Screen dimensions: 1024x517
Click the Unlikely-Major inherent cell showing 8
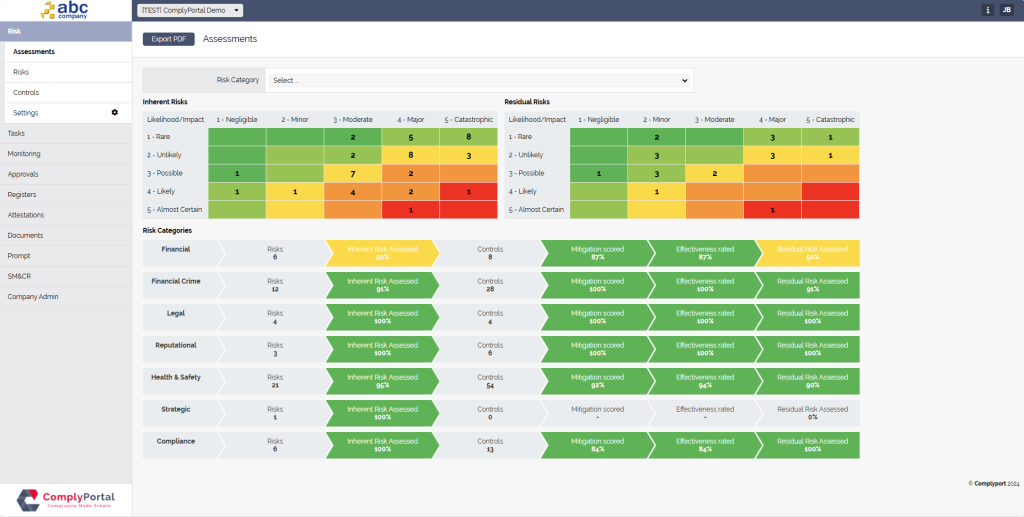click(x=411, y=155)
